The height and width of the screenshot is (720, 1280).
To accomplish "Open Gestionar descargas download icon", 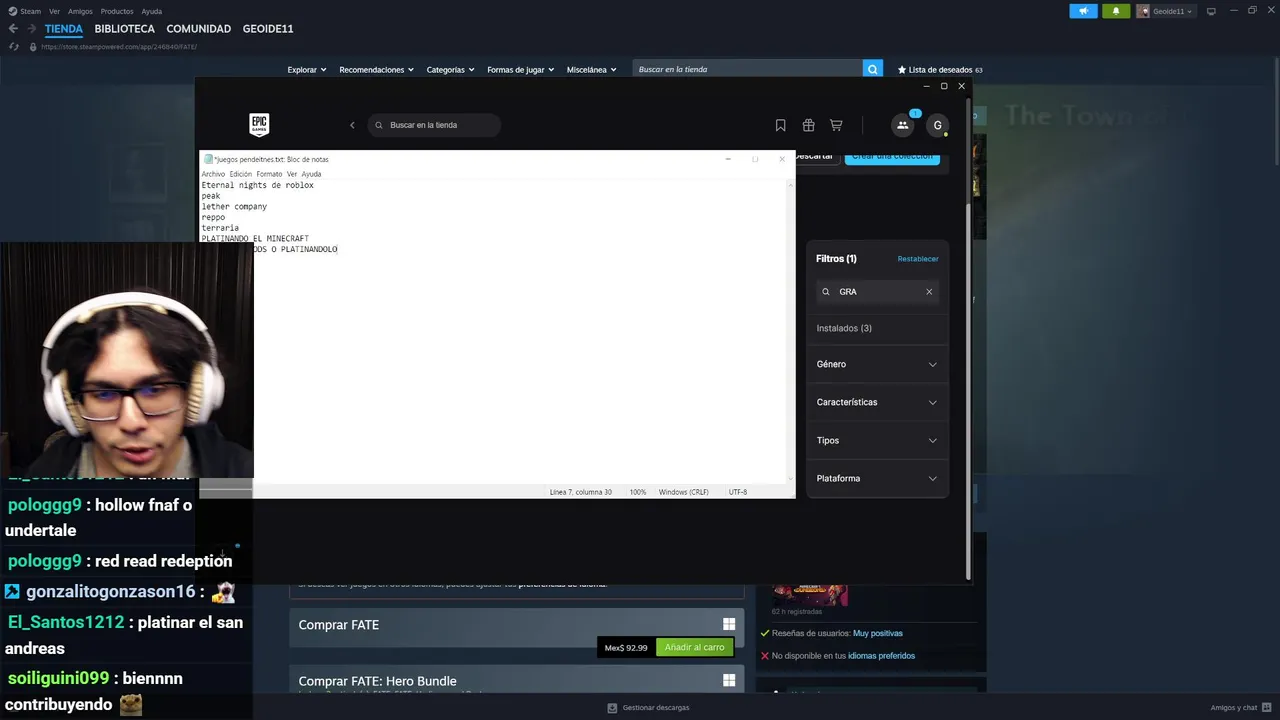I will [x=612, y=707].
